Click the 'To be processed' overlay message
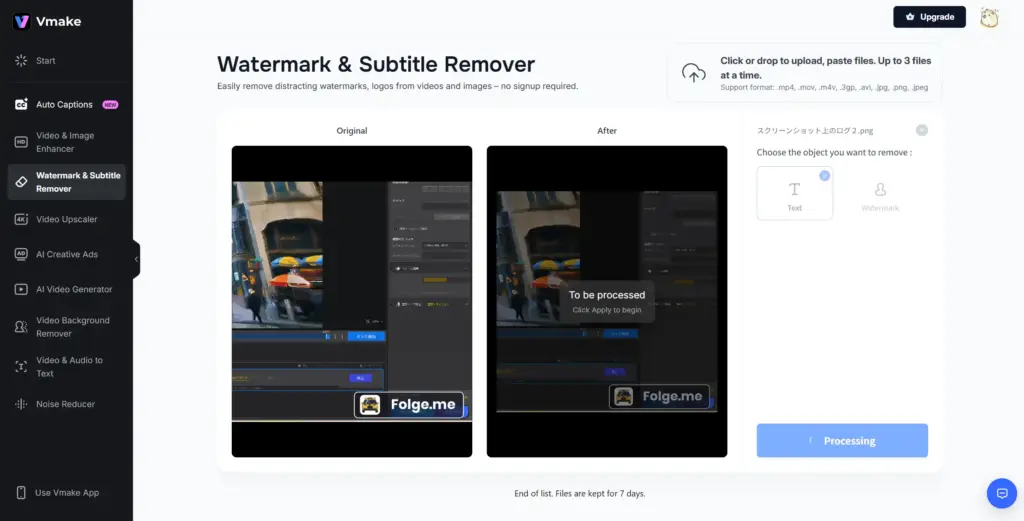Viewport: 1024px width, 521px height. pyautogui.click(x=607, y=301)
